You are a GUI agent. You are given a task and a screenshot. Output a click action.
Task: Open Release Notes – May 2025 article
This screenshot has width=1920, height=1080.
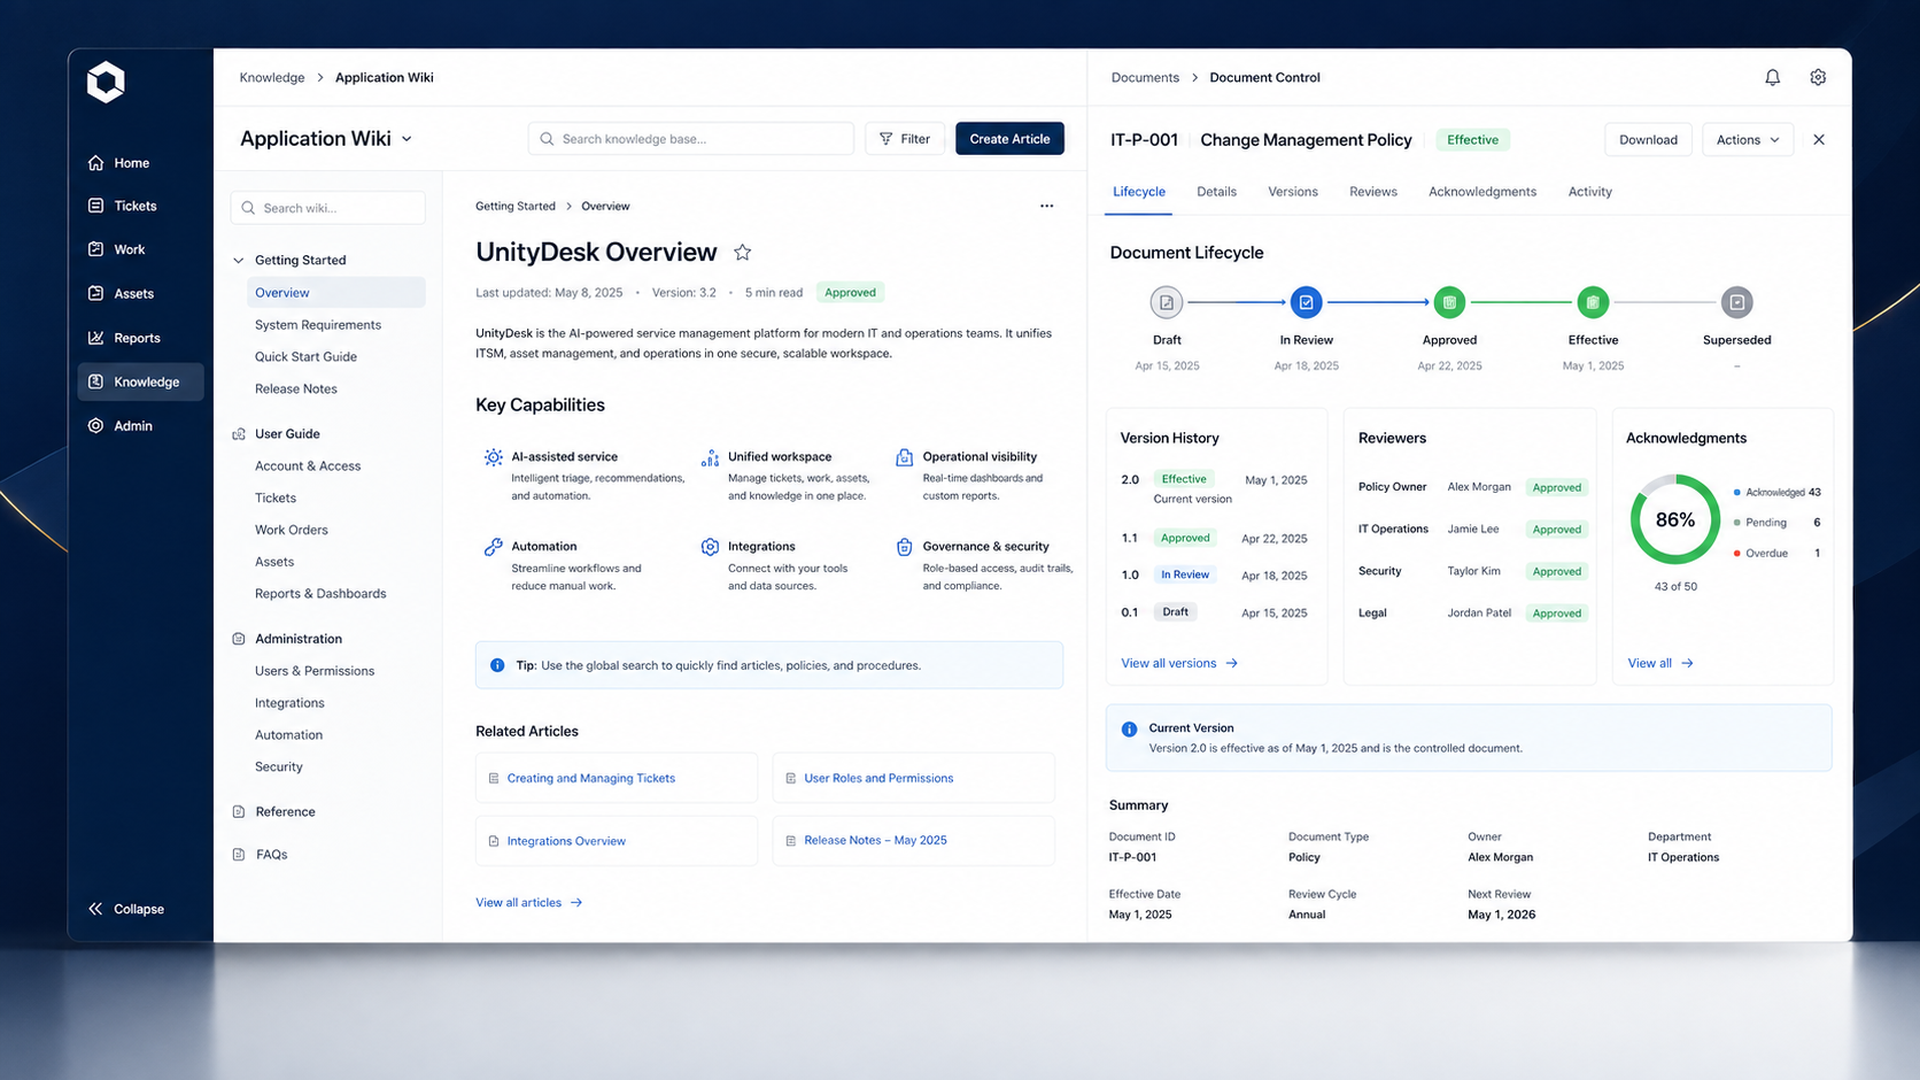tap(913, 841)
